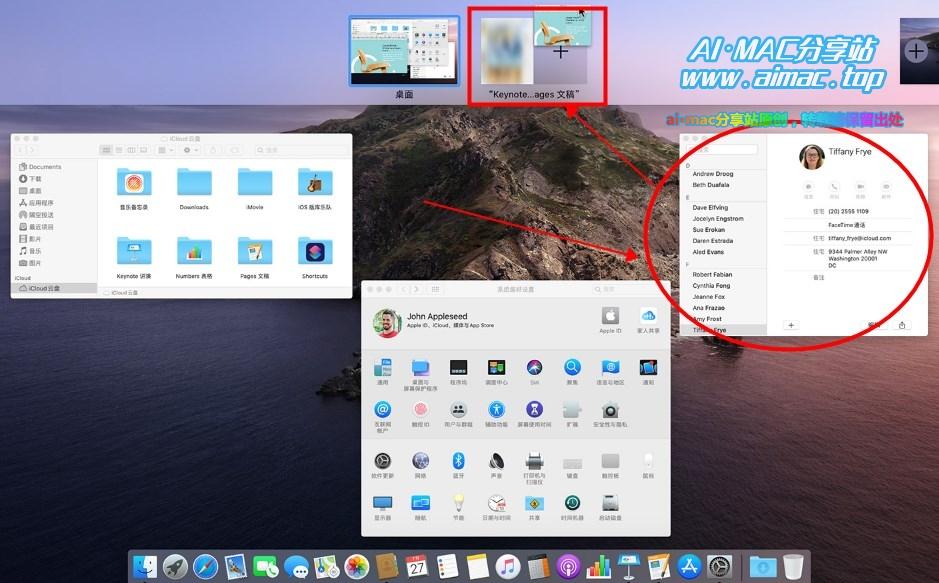Open Internet Accounts @ icon
This screenshot has height=583, width=939.
[383, 409]
